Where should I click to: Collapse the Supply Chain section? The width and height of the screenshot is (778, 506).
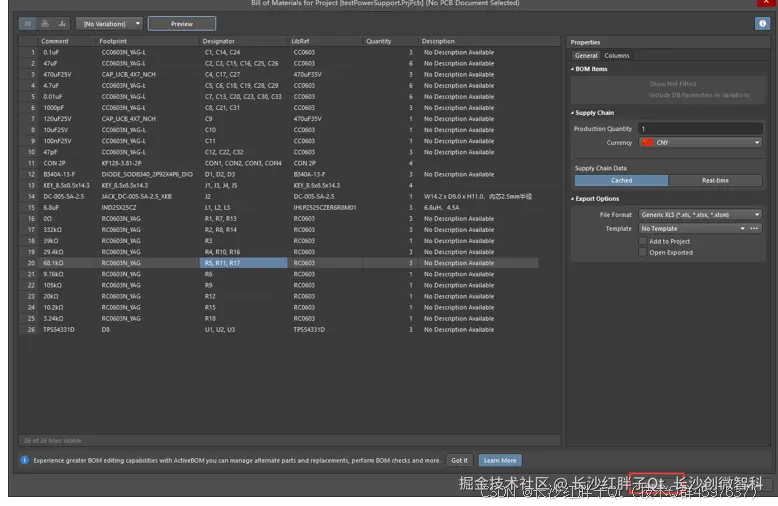pos(592,113)
